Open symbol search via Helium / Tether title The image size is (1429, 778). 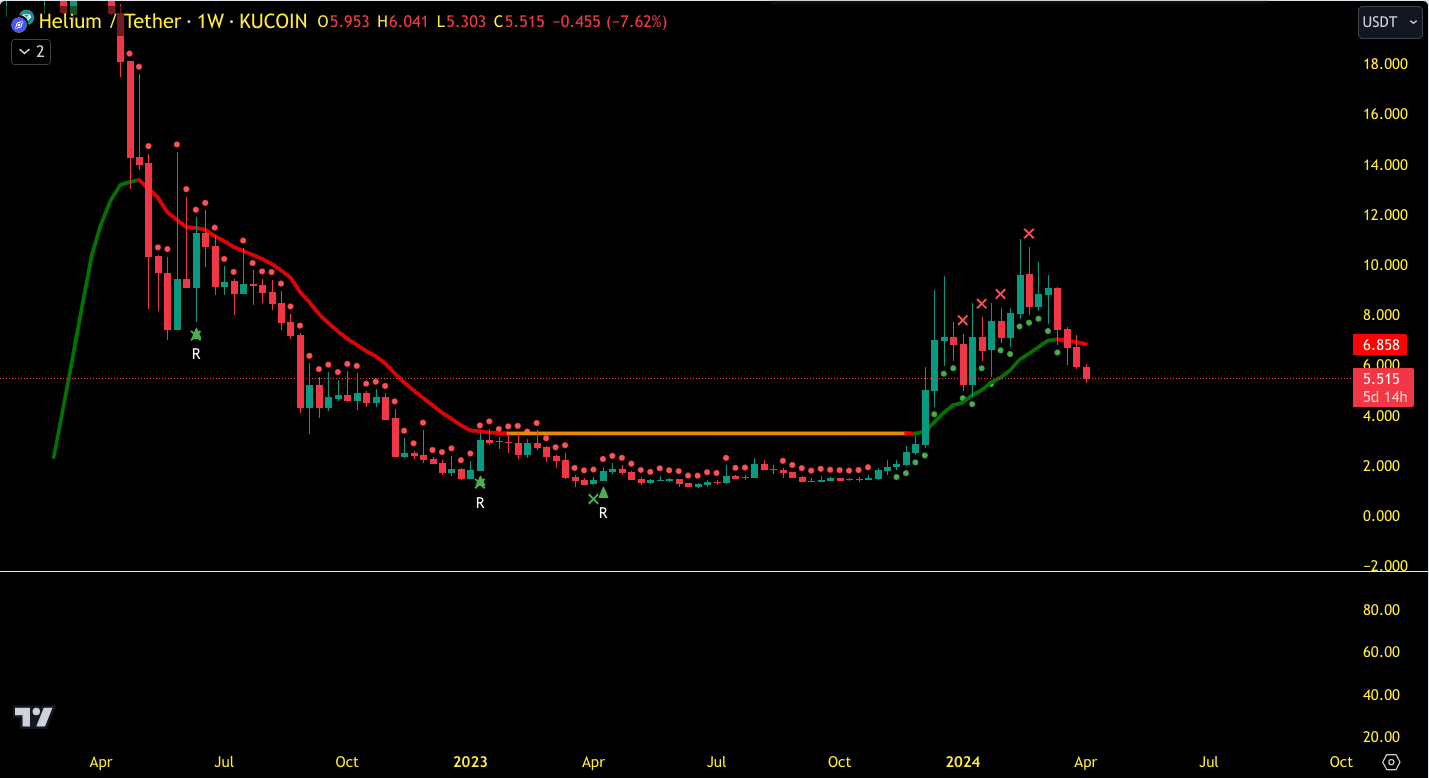[x=111, y=21]
